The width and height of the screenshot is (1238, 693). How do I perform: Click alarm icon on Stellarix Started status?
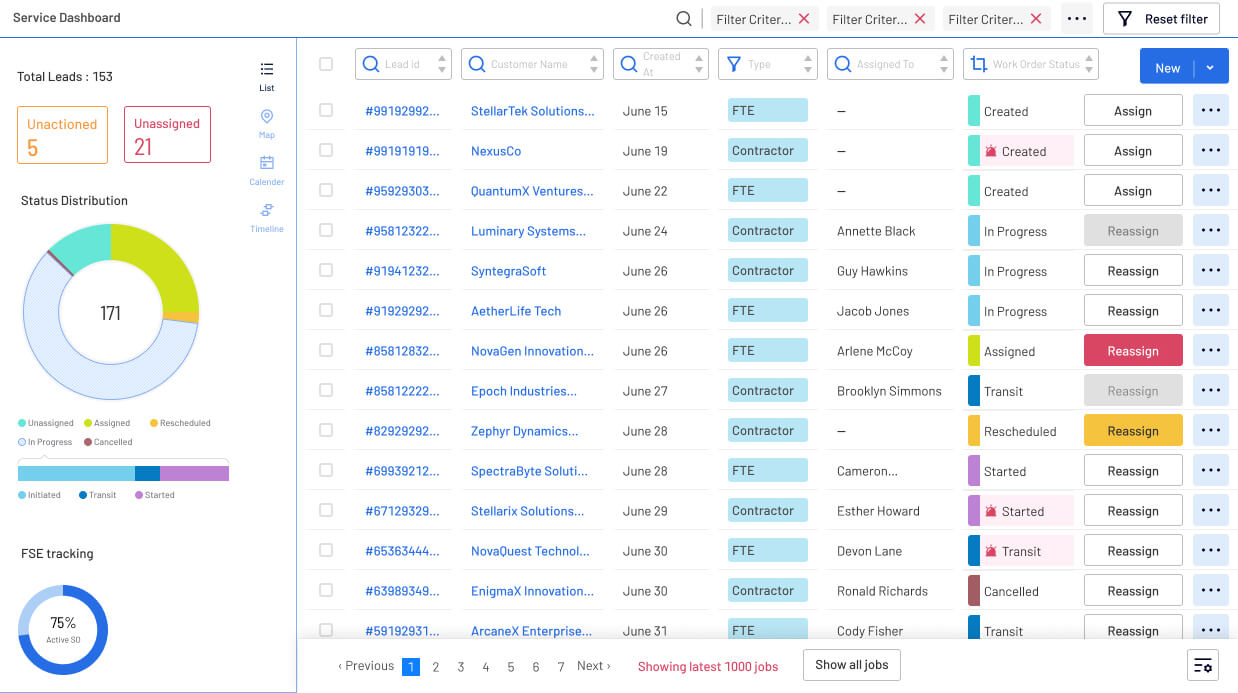point(991,511)
